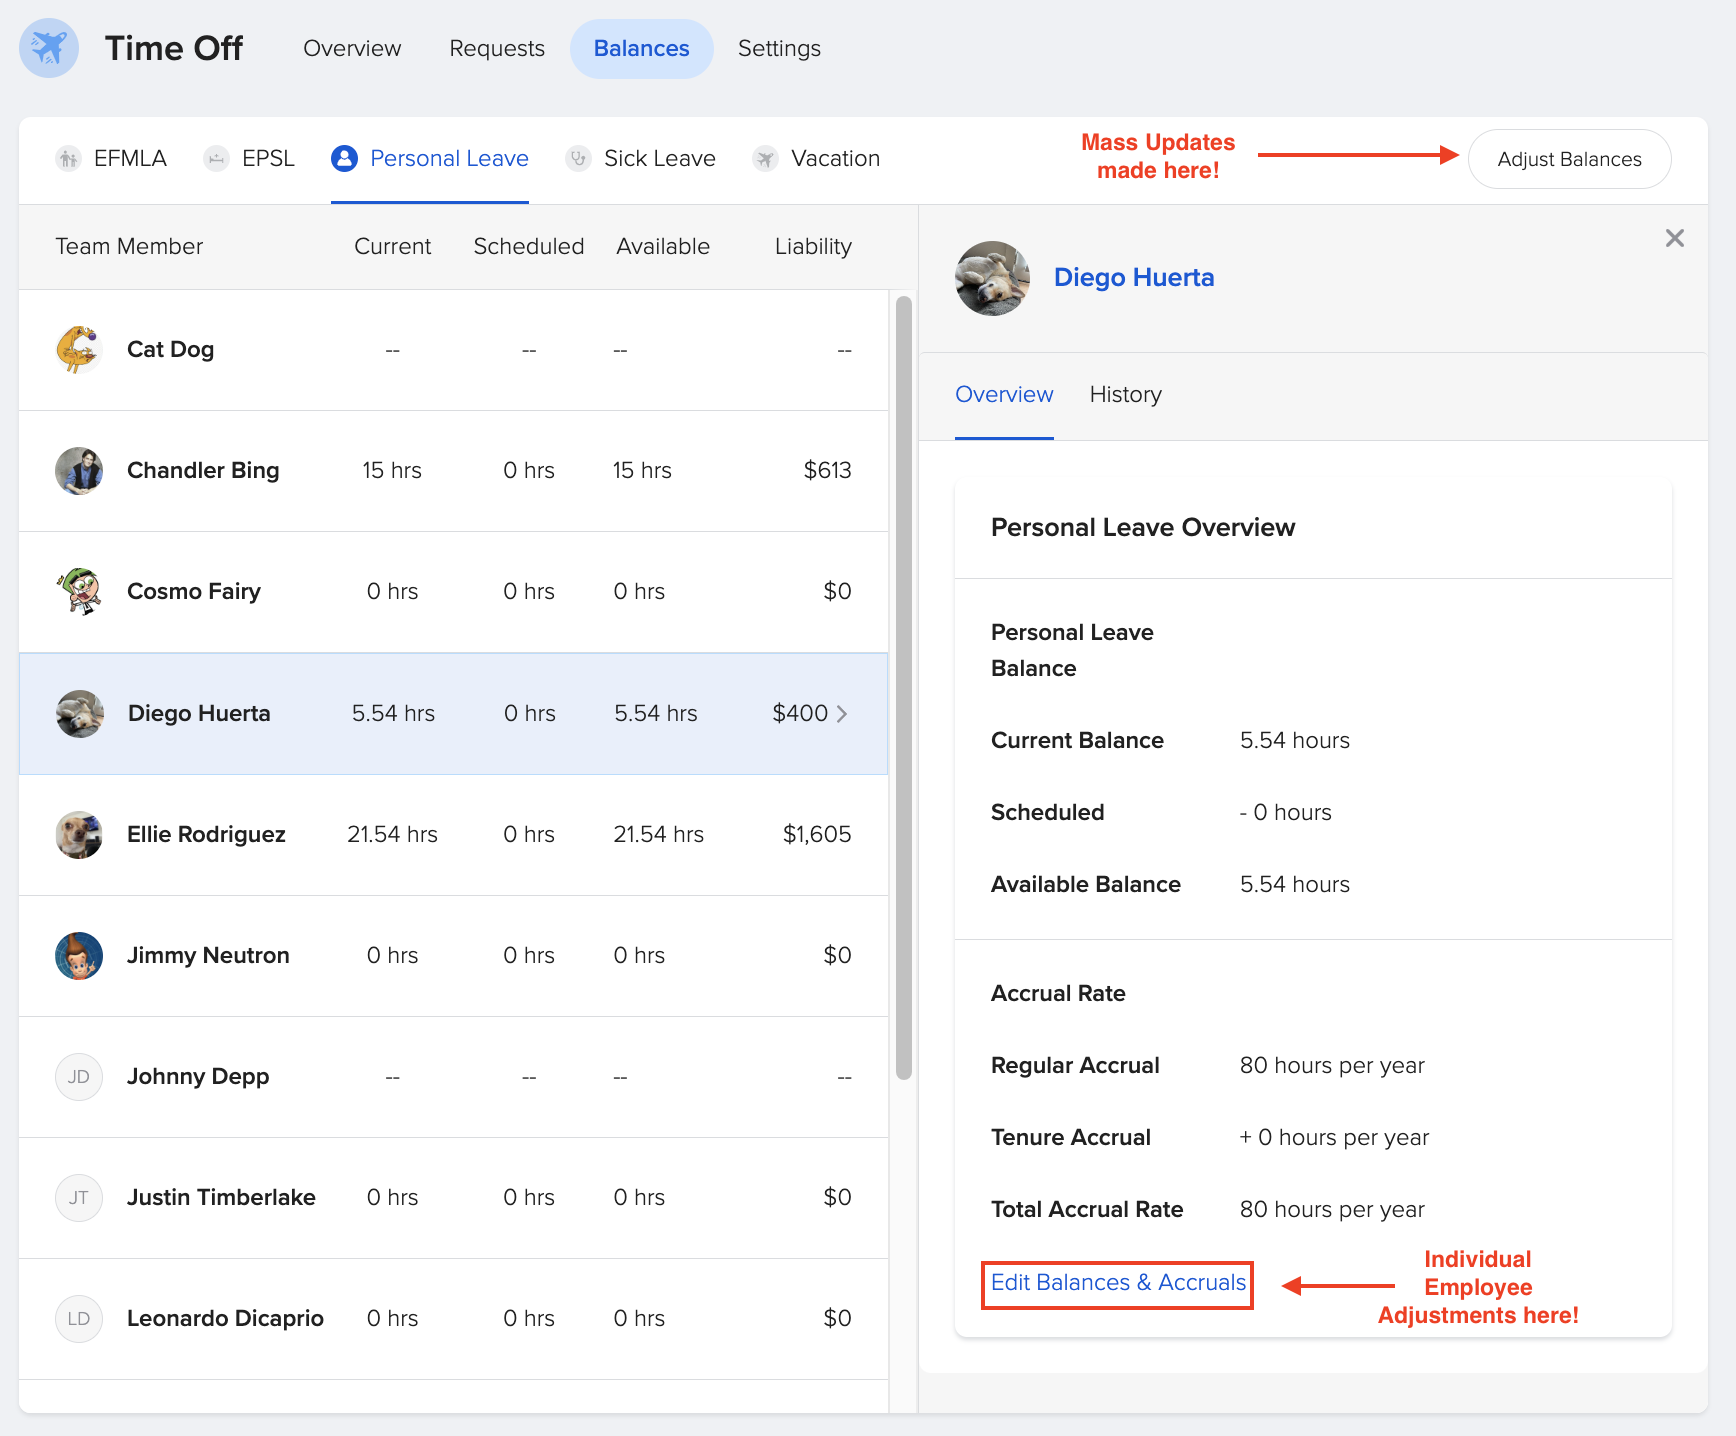Image resolution: width=1736 pixels, height=1436 pixels.
Task: Select Johnny Depp's initials avatar
Action: click(79, 1077)
